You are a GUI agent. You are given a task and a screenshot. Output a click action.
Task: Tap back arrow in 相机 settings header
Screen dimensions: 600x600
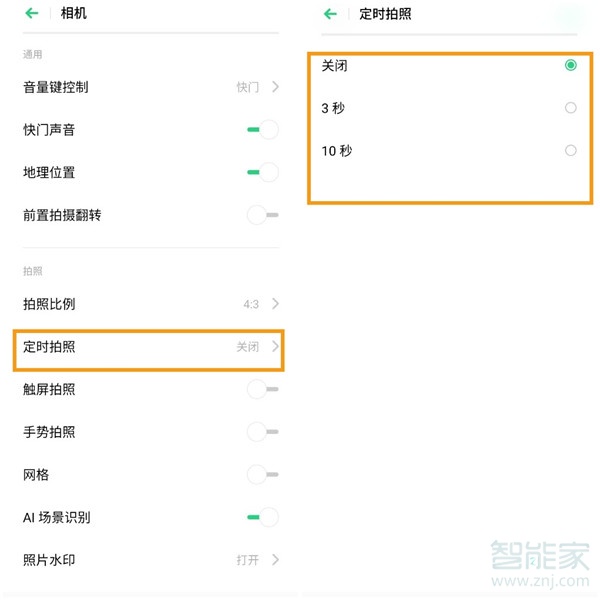[32, 14]
